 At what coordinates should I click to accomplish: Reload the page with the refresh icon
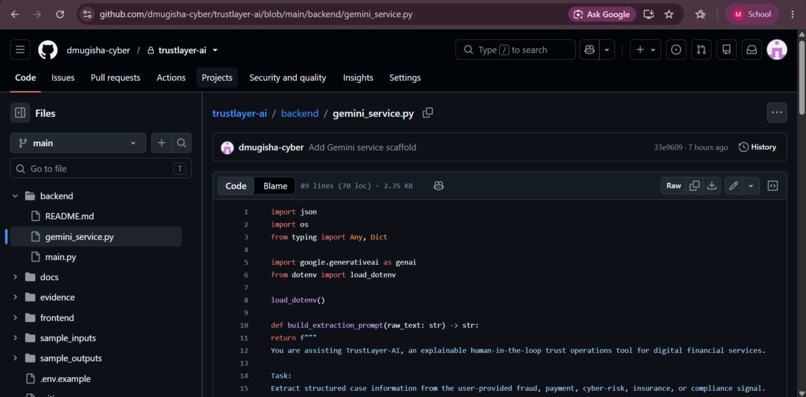tap(60, 14)
